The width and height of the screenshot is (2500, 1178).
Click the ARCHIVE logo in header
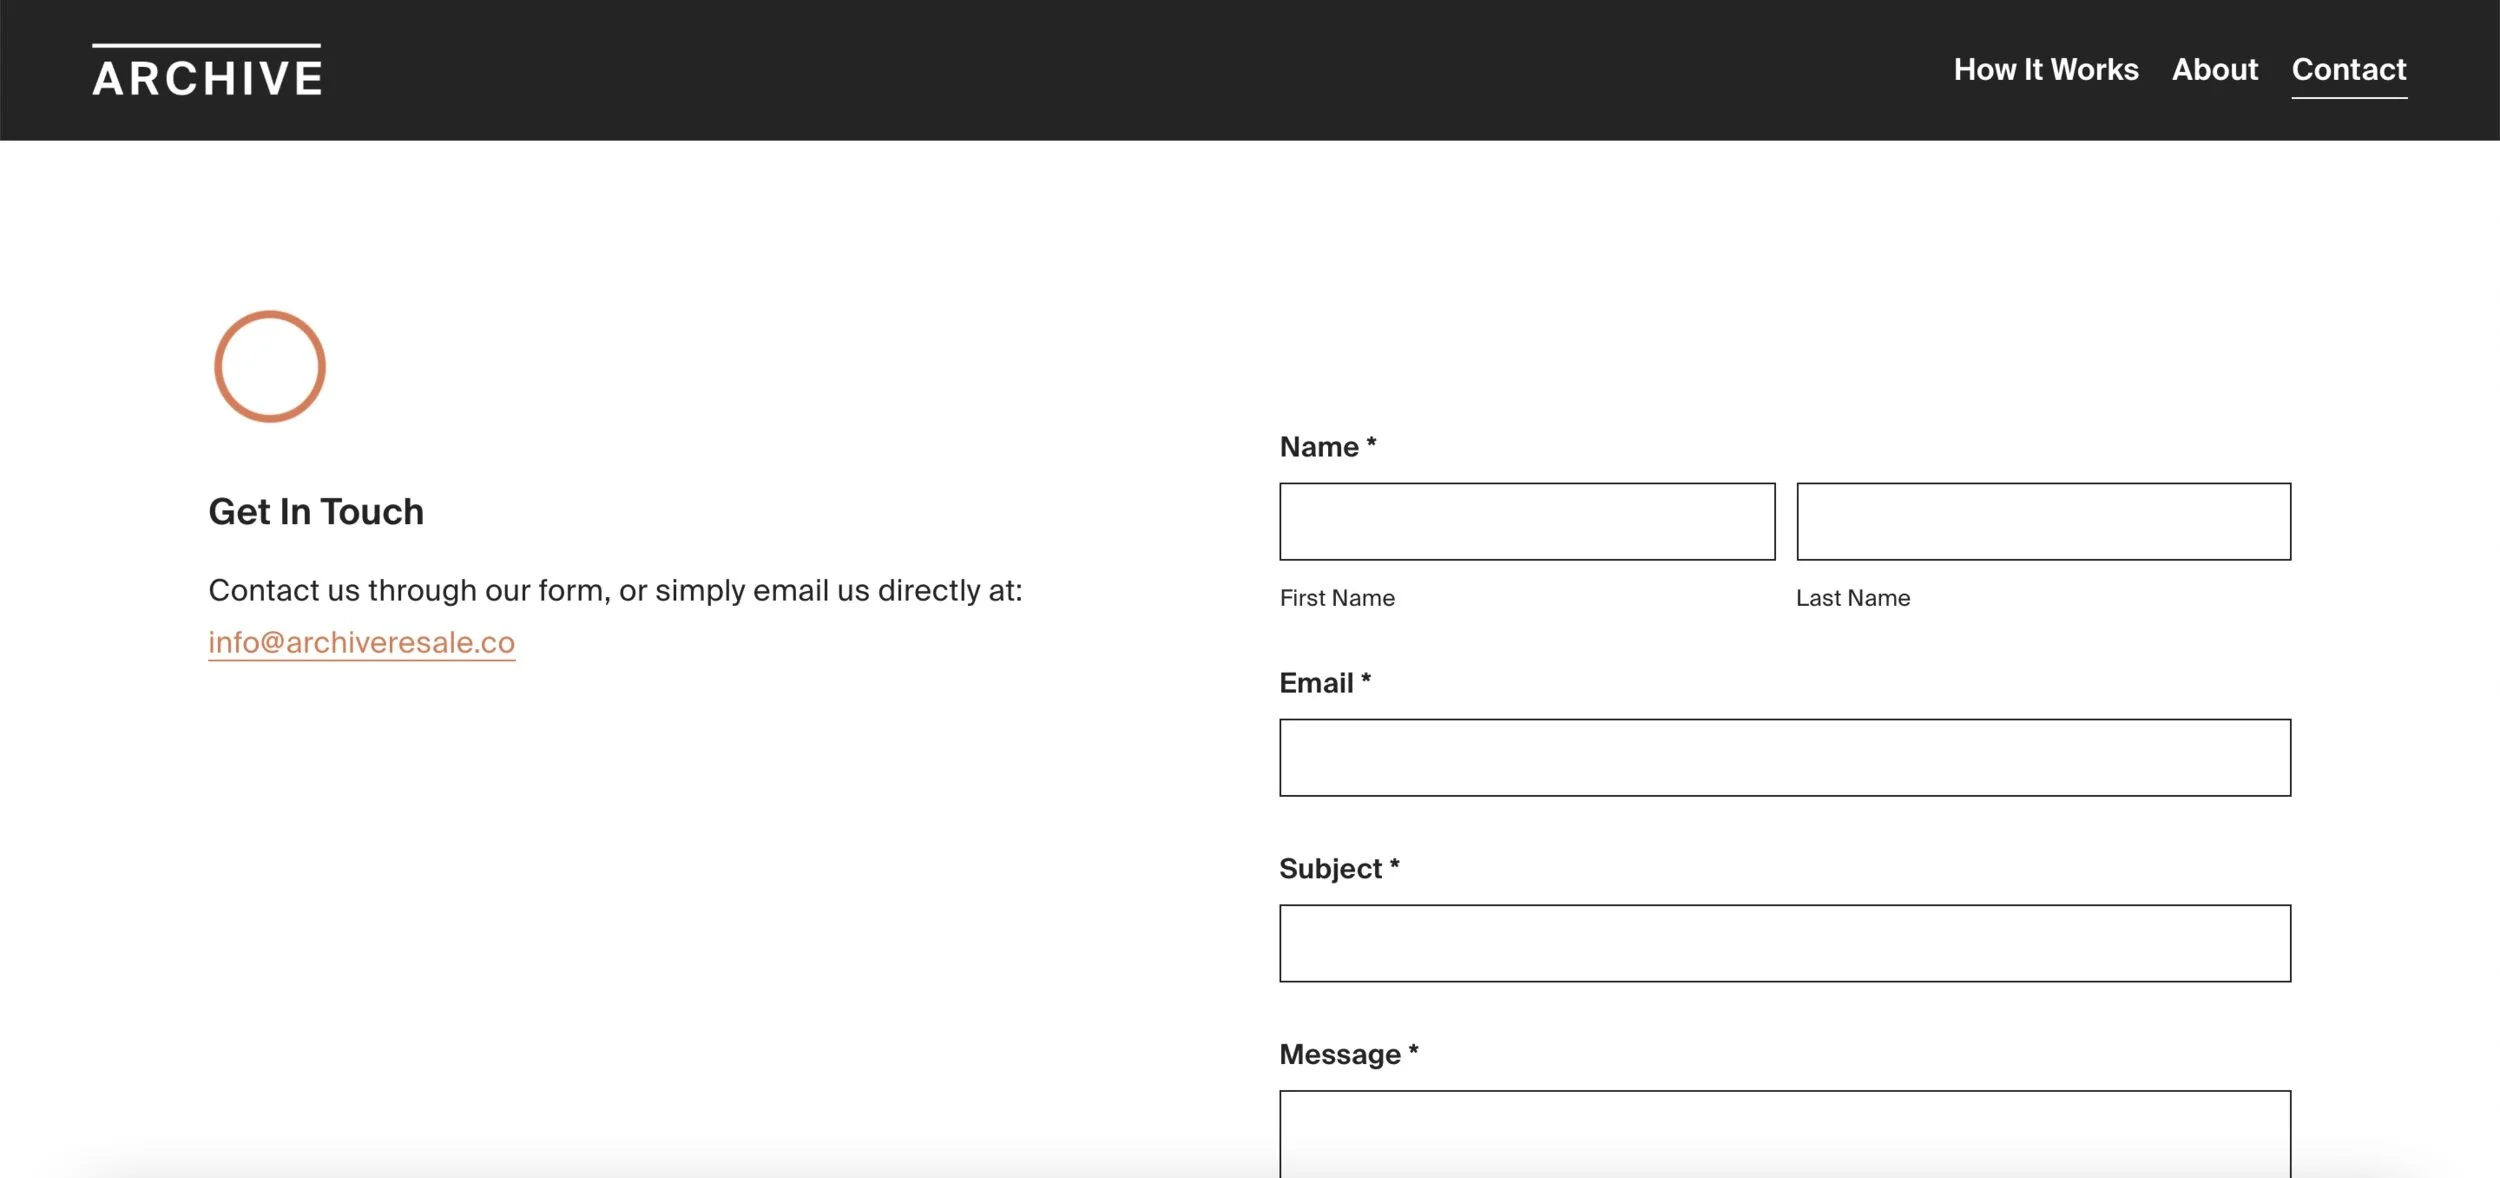pos(207,72)
